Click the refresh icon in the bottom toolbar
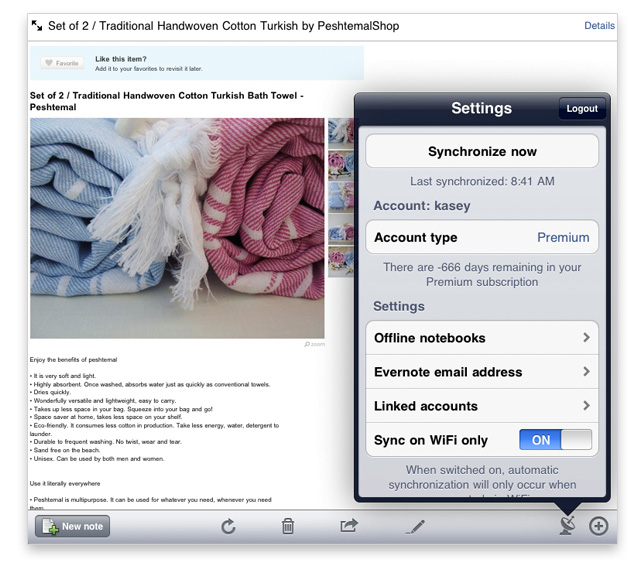This screenshot has height=564, width=640. 228,526
